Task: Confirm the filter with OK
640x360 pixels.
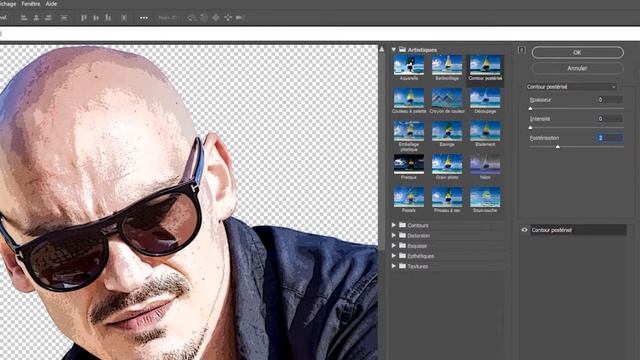Action: pyautogui.click(x=578, y=52)
